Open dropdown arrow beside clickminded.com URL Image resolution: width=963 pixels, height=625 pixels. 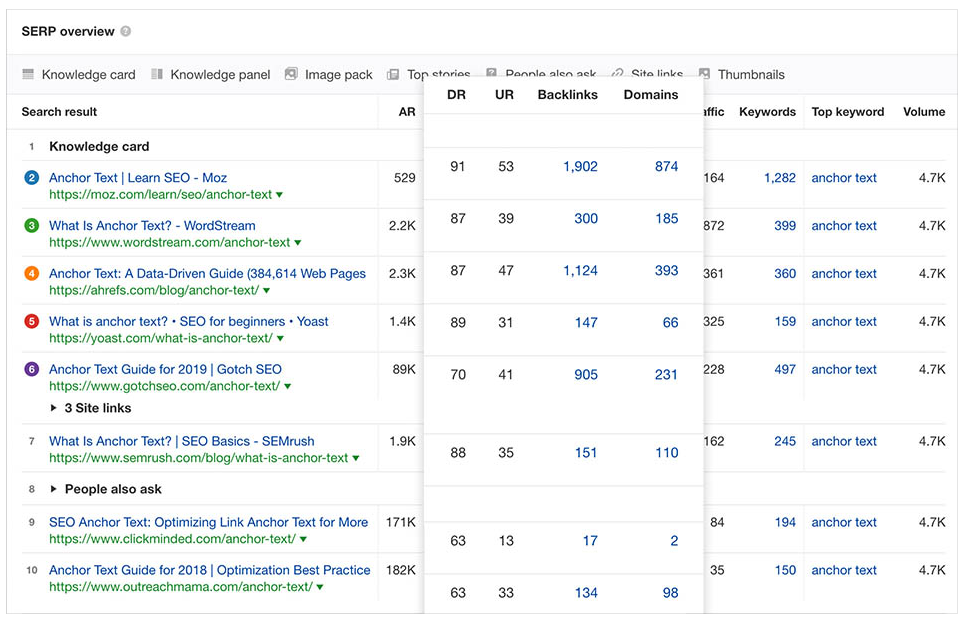303,539
